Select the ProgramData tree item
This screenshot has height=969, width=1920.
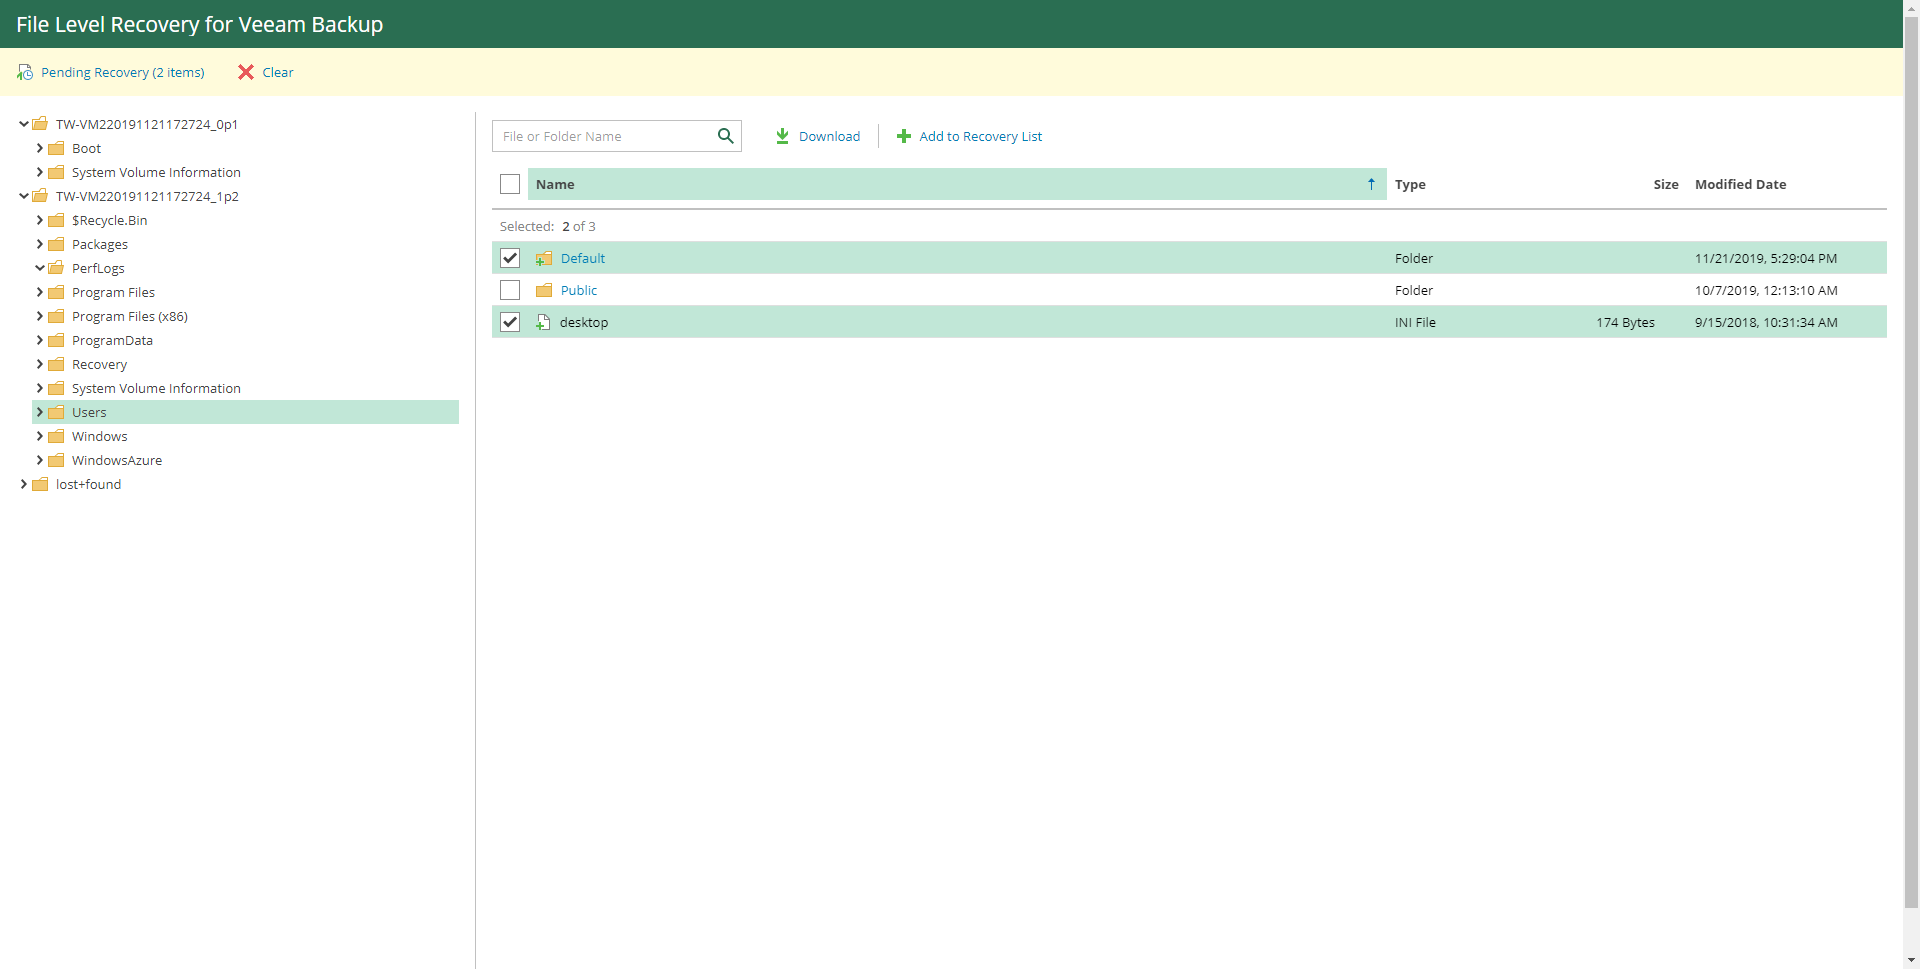pos(112,340)
